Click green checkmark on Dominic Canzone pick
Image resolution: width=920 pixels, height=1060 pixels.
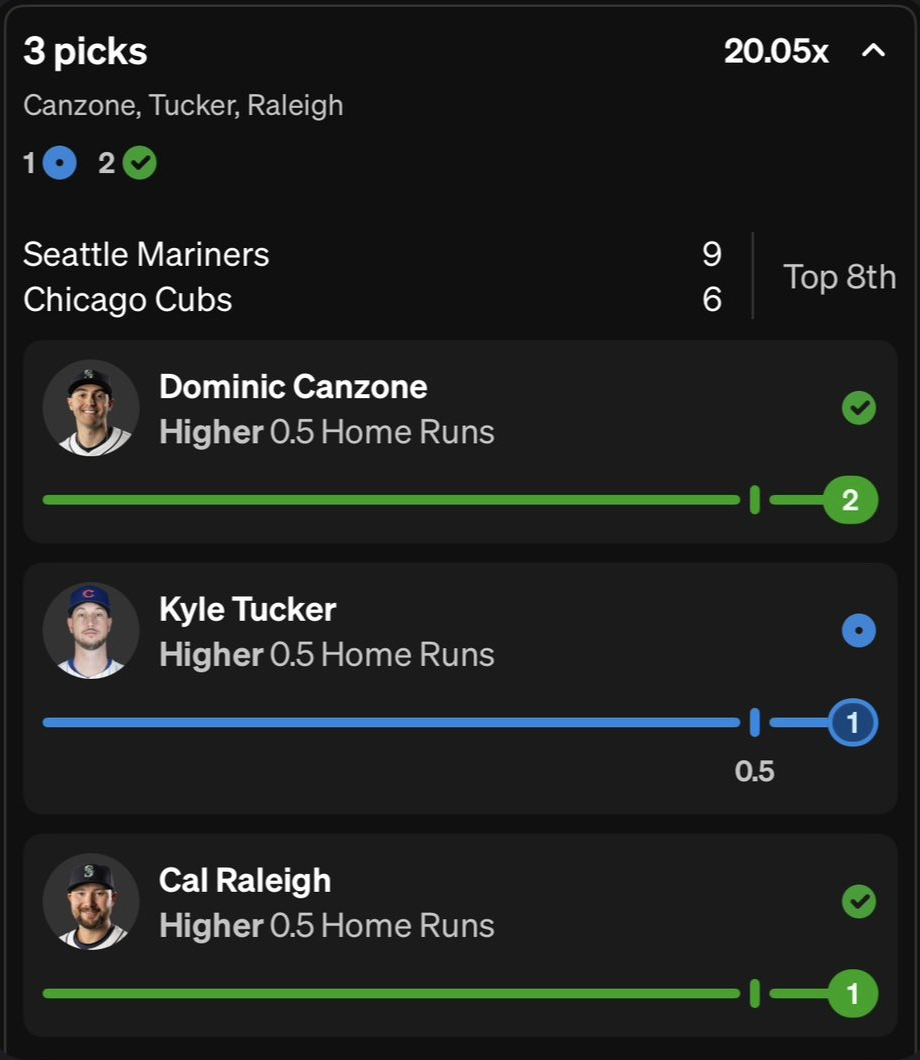(859, 408)
